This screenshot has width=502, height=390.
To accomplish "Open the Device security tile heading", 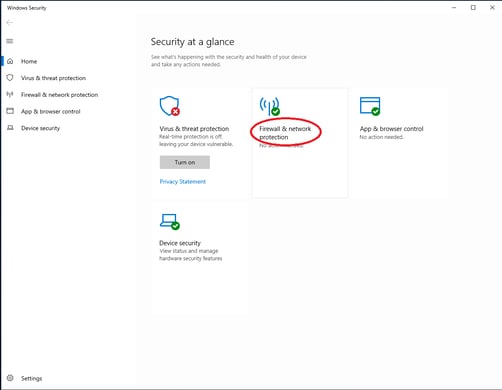I will (180, 243).
